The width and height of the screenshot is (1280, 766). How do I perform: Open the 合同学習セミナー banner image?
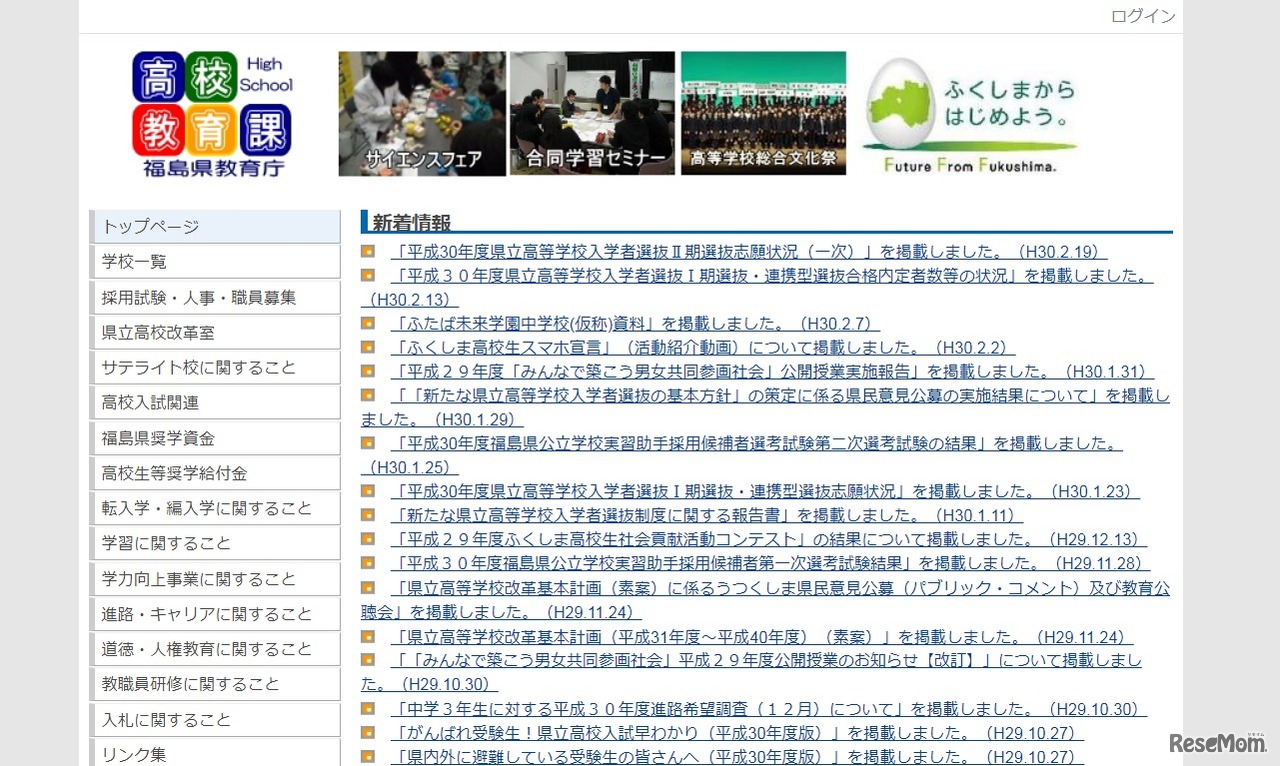pyautogui.click(x=592, y=112)
